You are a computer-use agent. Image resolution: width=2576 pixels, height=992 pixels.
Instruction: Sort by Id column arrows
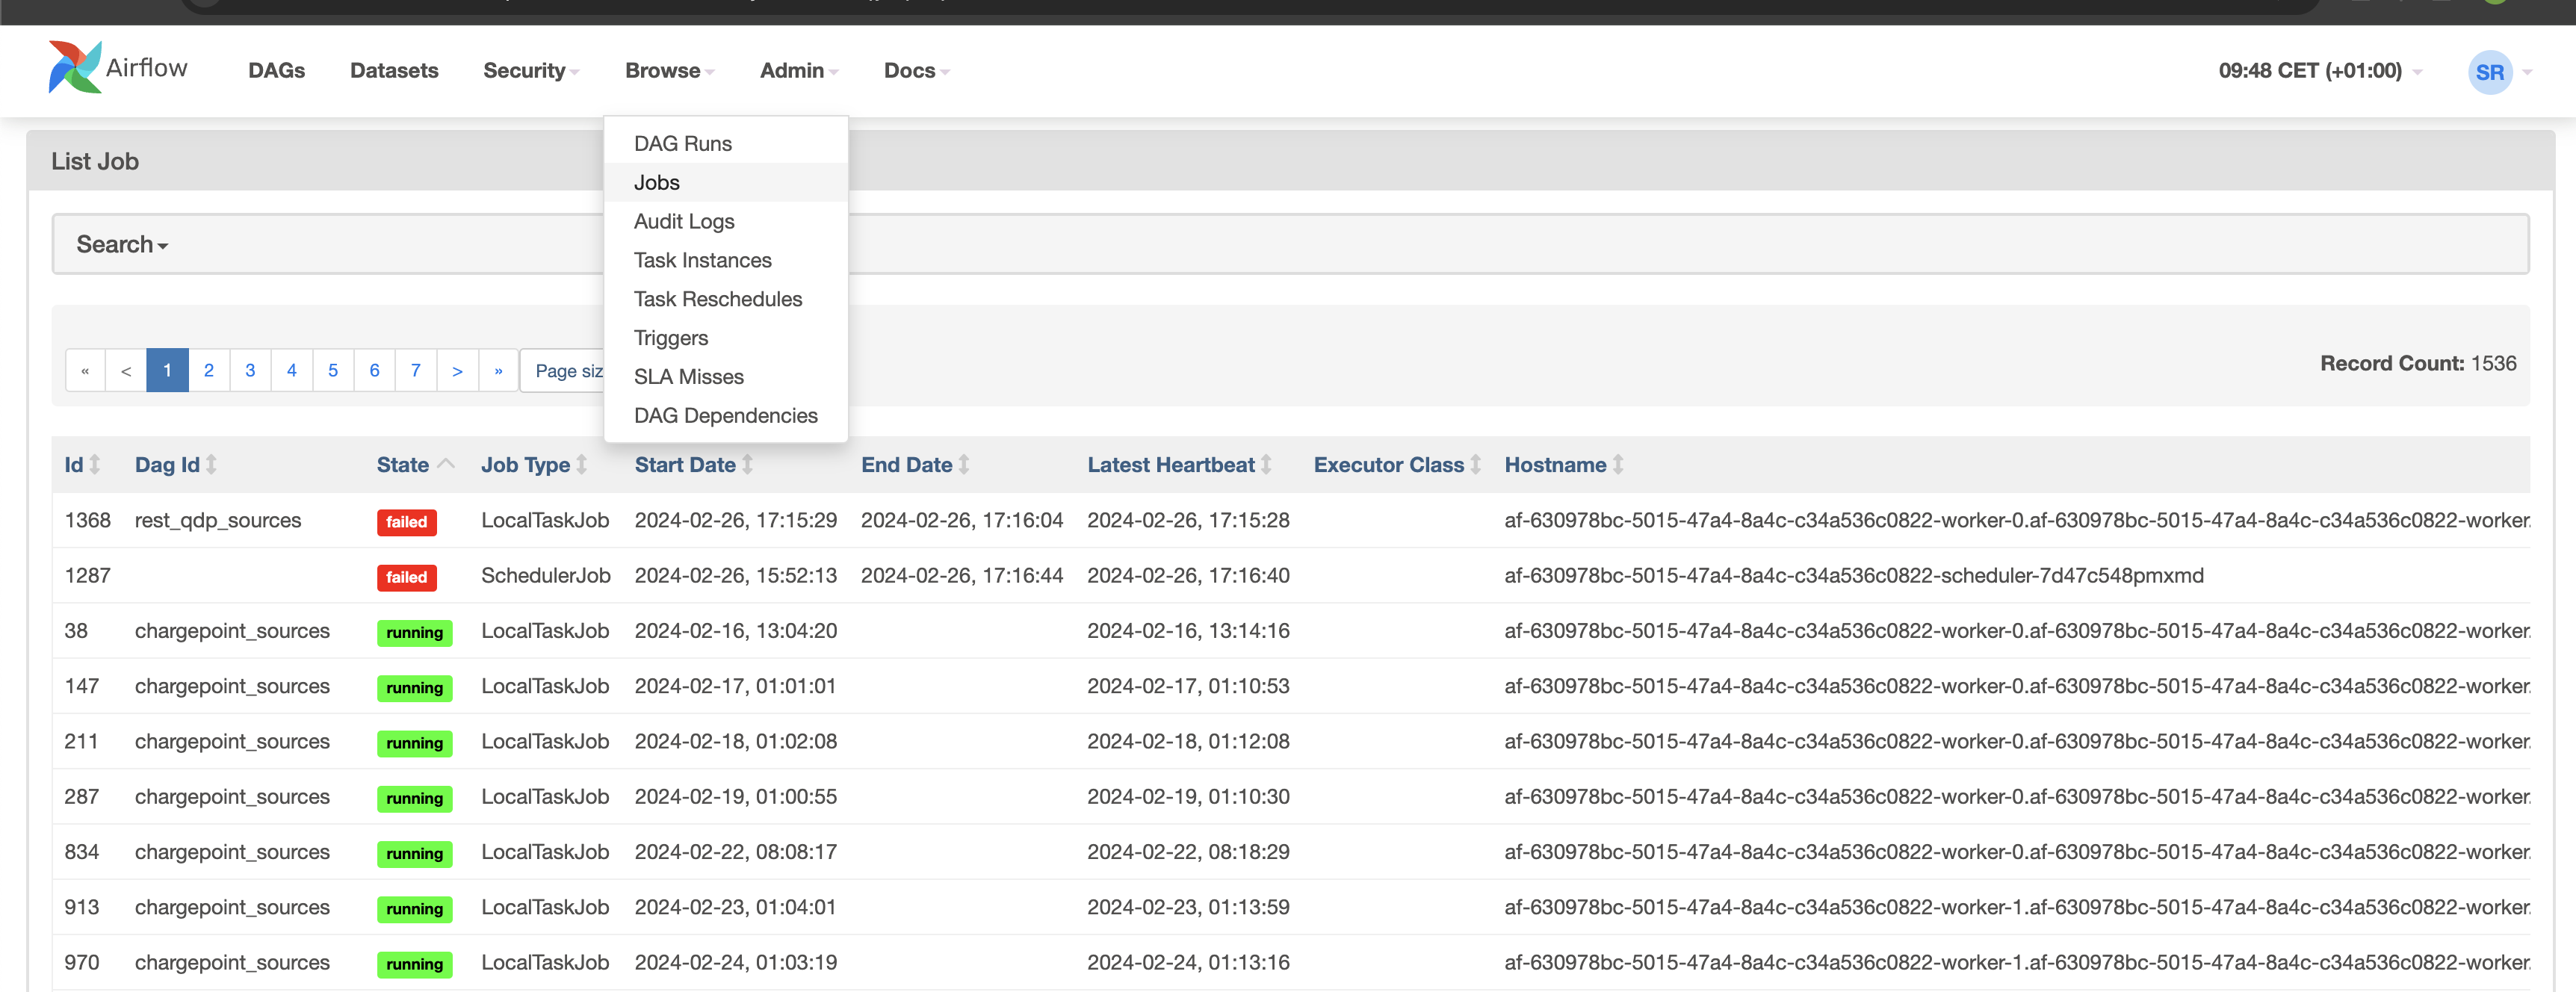tap(95, 465)
